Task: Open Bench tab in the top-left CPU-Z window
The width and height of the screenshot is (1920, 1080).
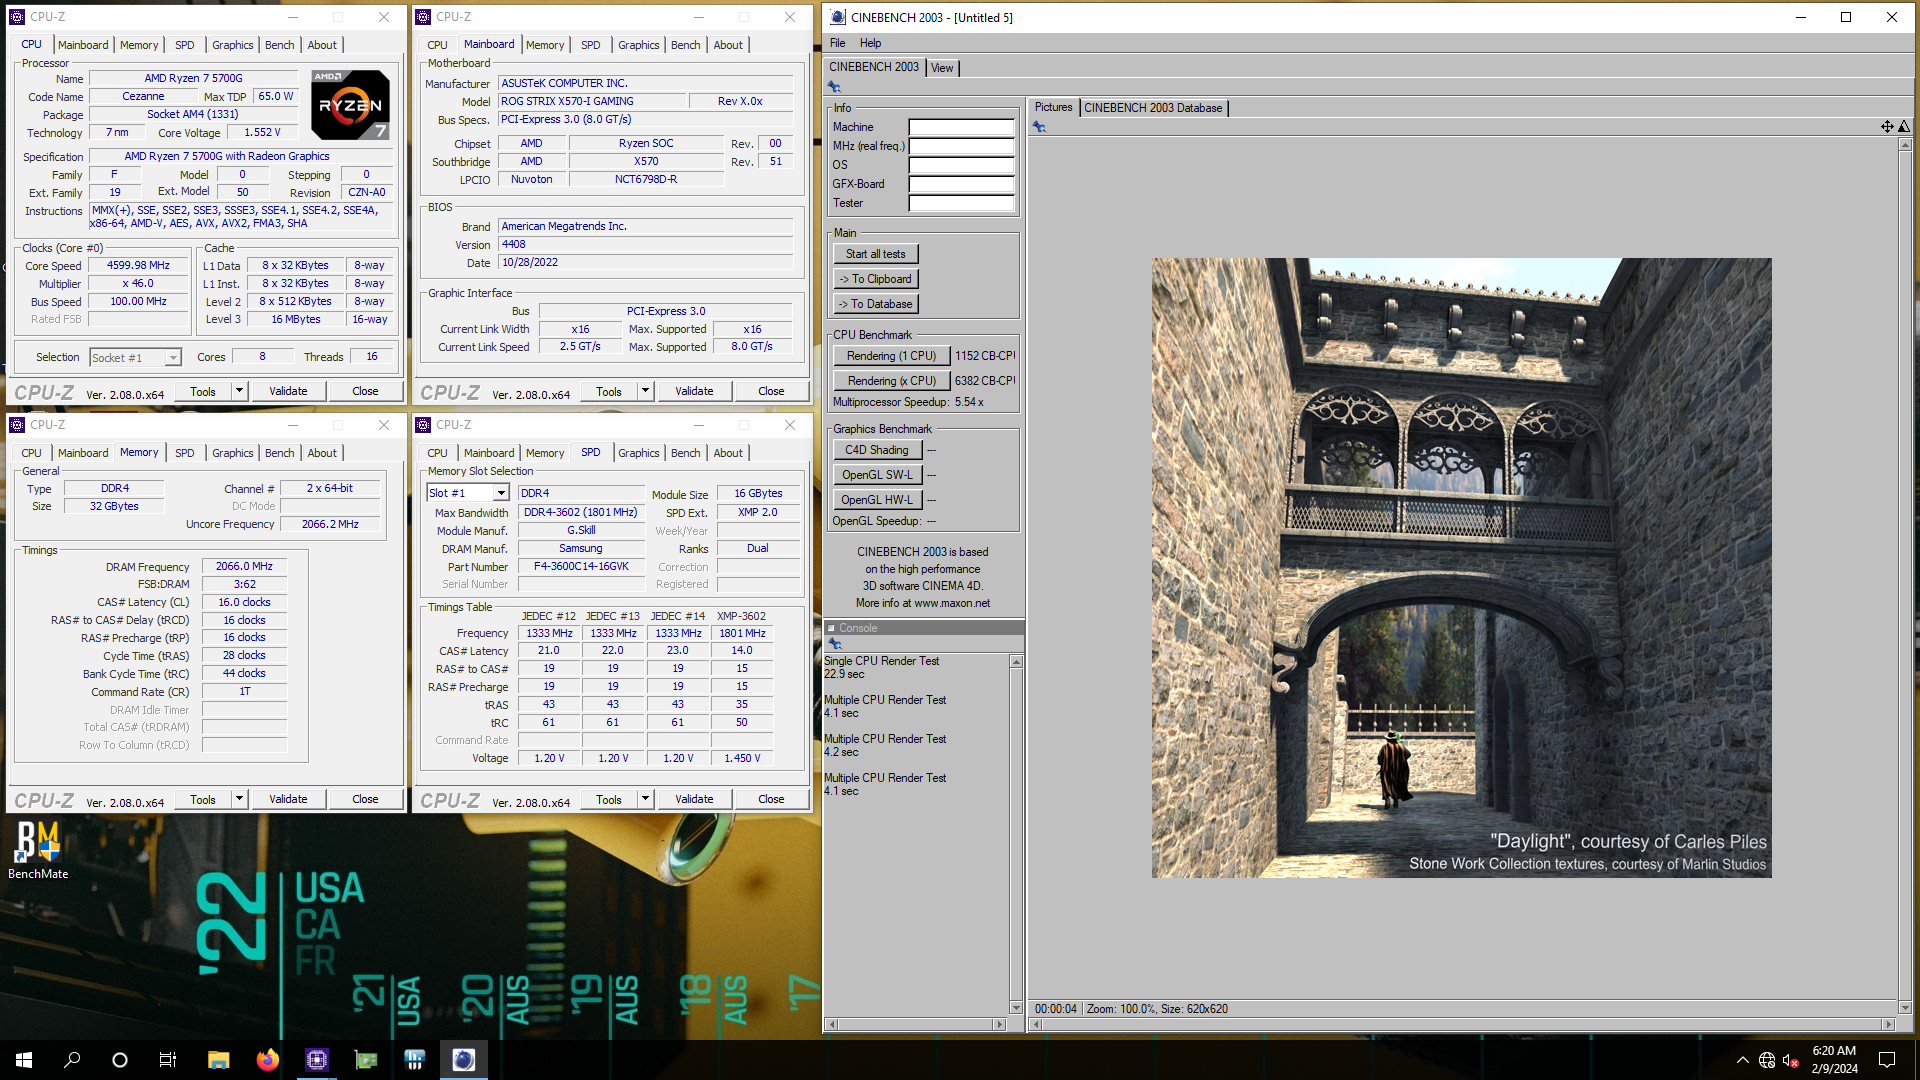Action: 279,45
